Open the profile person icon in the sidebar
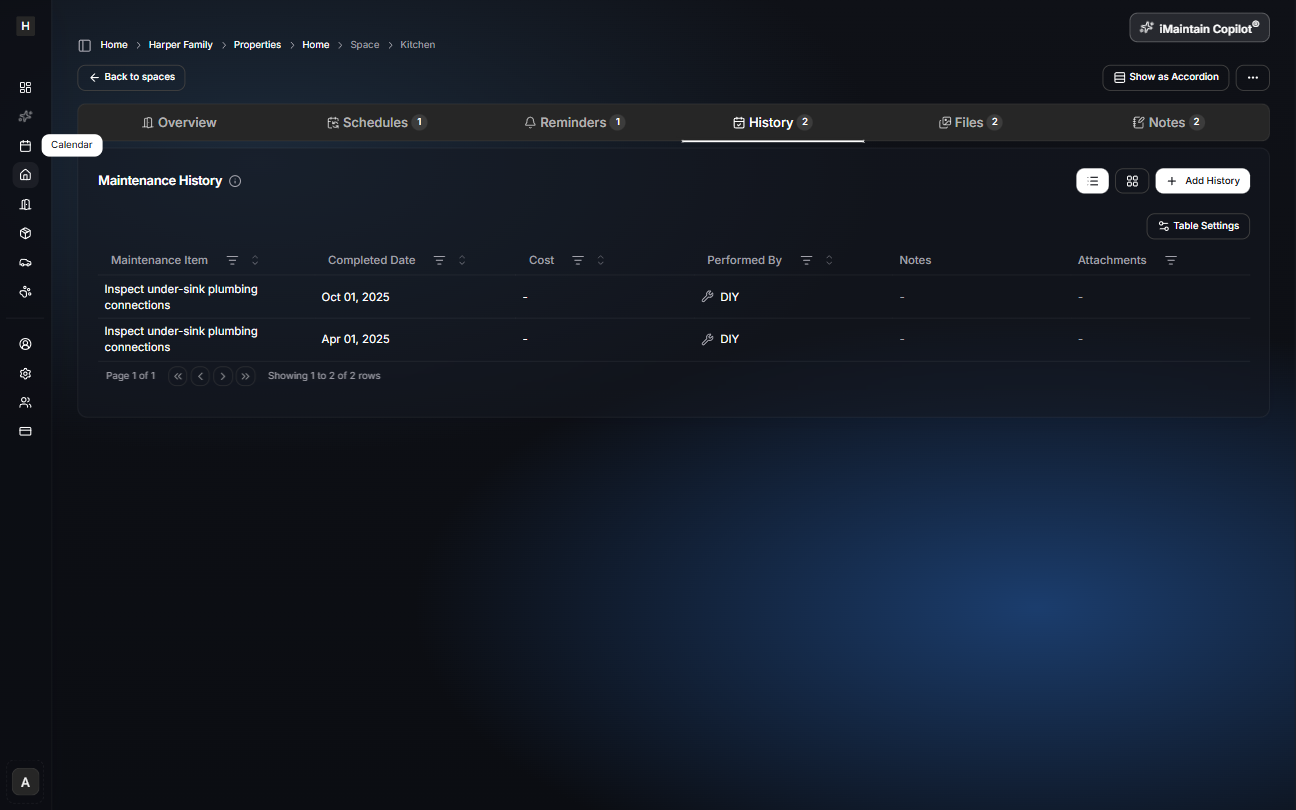 coord(25,343)
